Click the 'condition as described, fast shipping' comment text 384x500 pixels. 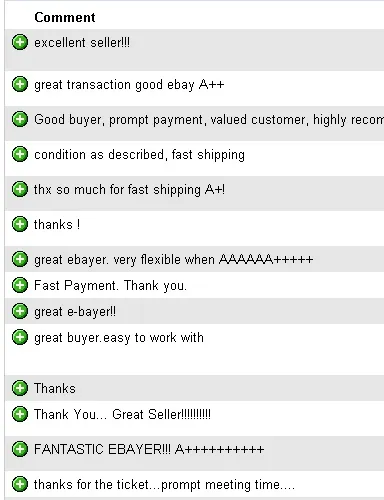[x=139, y=155]
